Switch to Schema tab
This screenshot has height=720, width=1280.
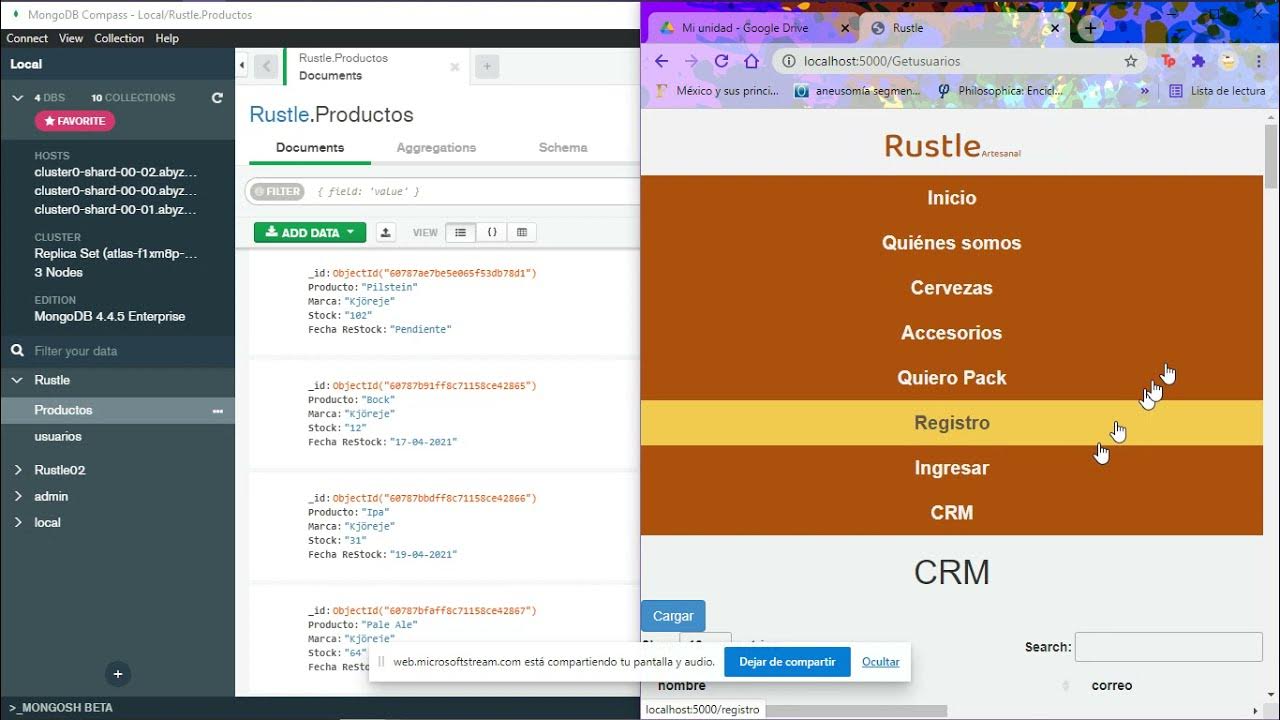pos(563,147)
